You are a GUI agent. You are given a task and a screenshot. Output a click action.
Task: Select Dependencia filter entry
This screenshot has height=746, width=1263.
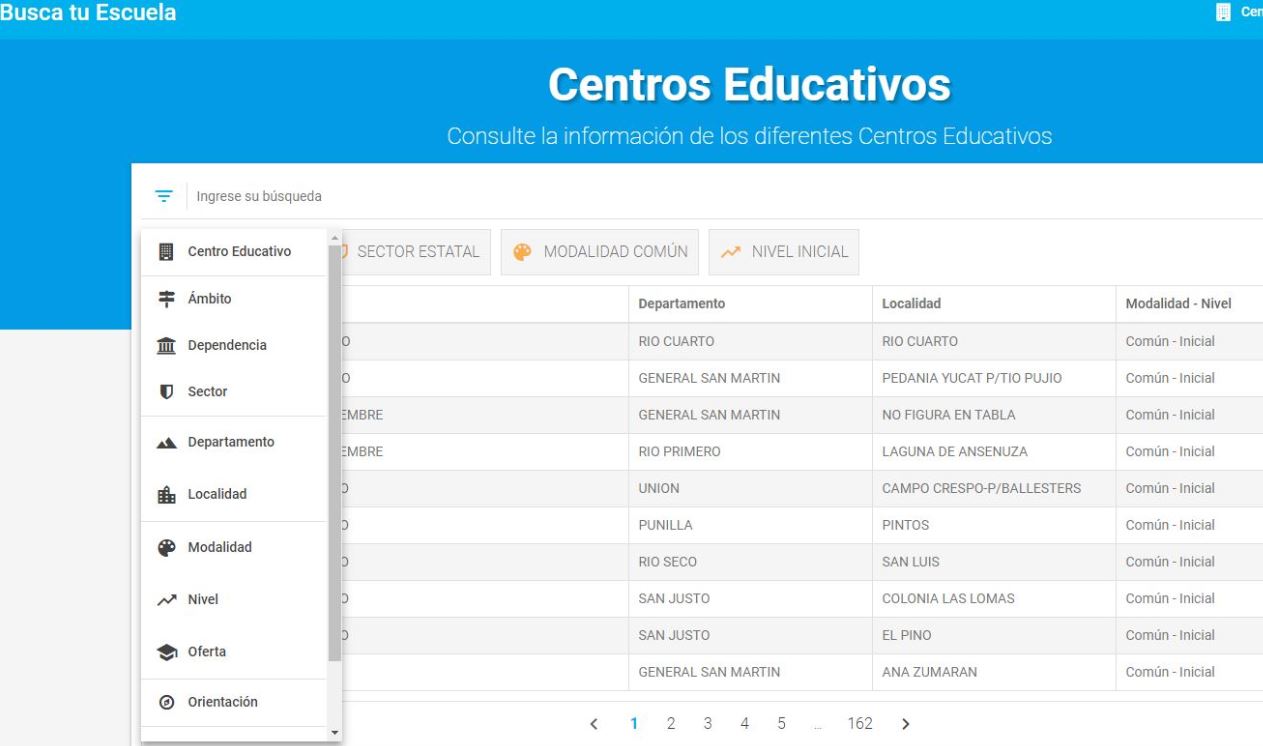[234, 345]
